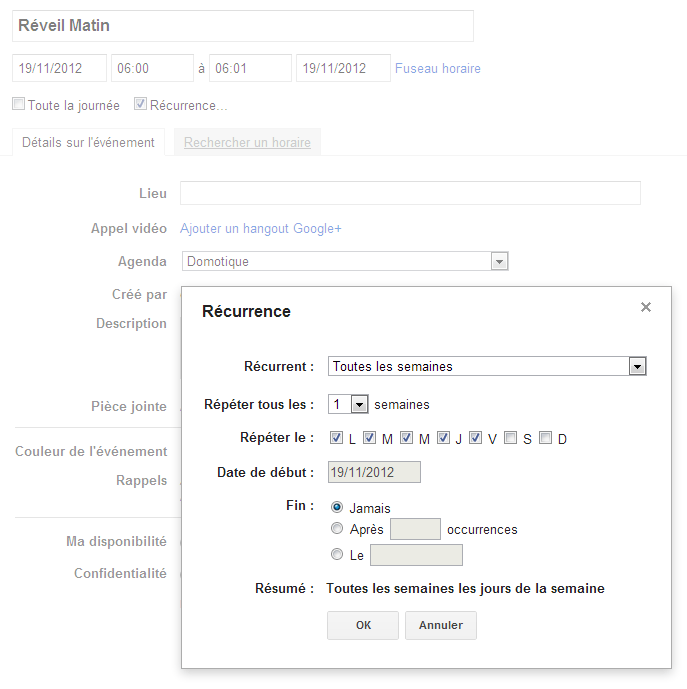Enable the S (samedi) checkbox

(510, 438)
